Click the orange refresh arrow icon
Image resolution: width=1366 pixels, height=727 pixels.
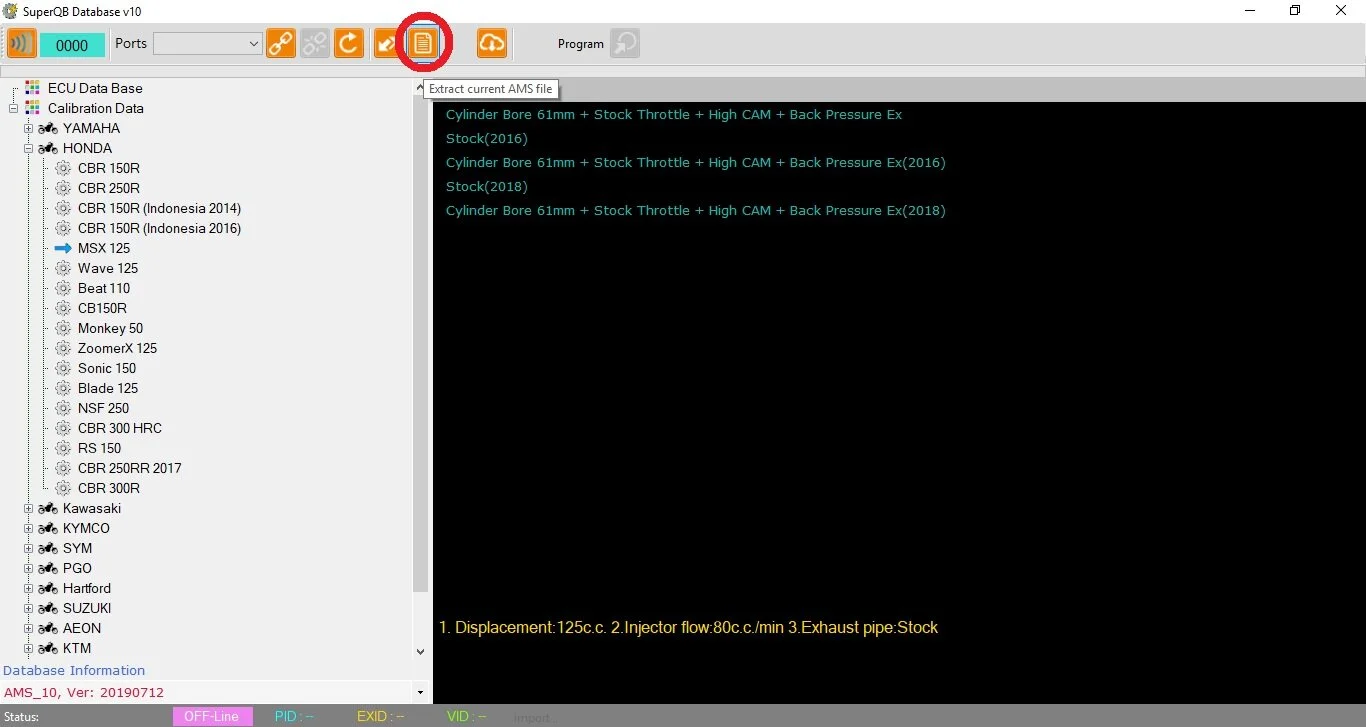(x=349, y=44)
